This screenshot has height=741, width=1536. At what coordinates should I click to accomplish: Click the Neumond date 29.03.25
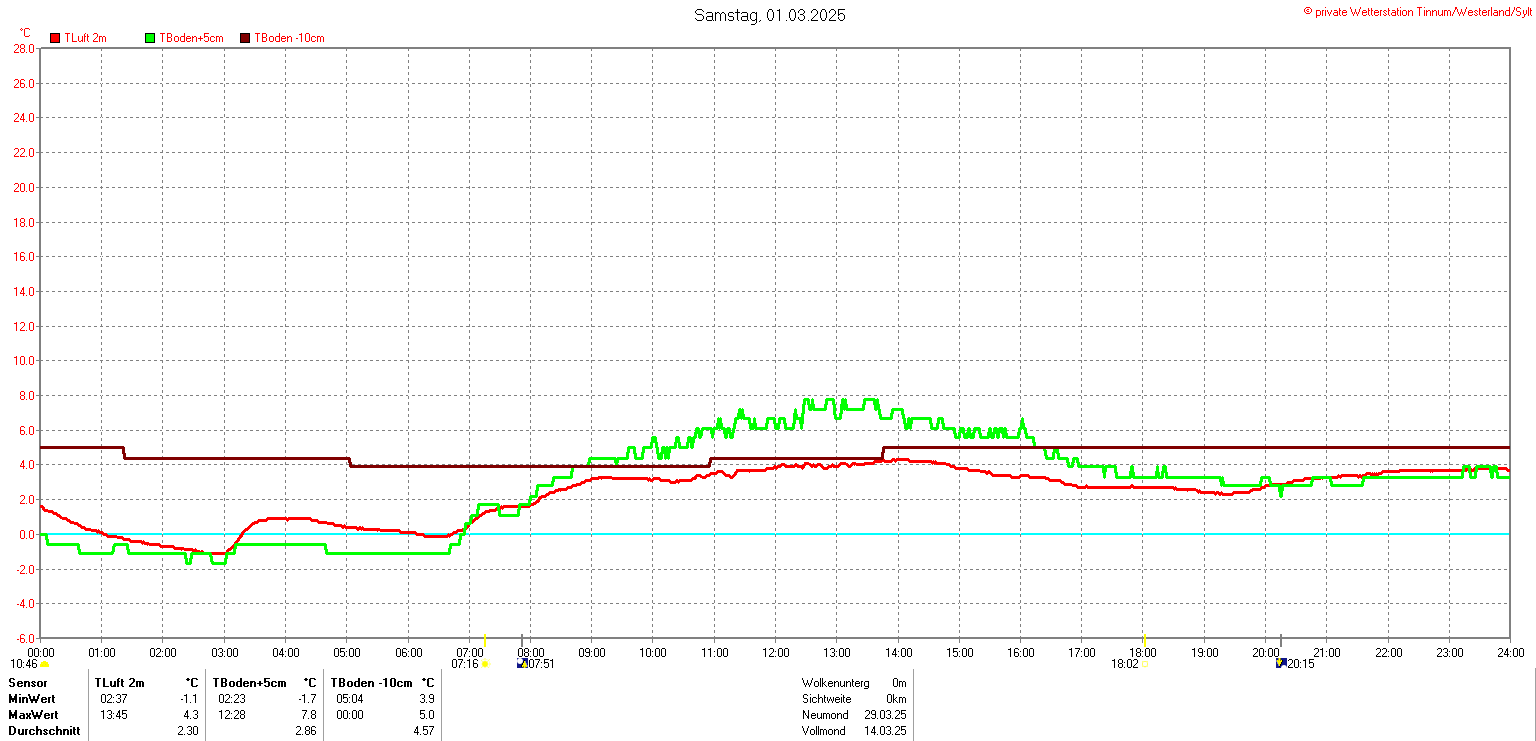[x=886, y=715]
